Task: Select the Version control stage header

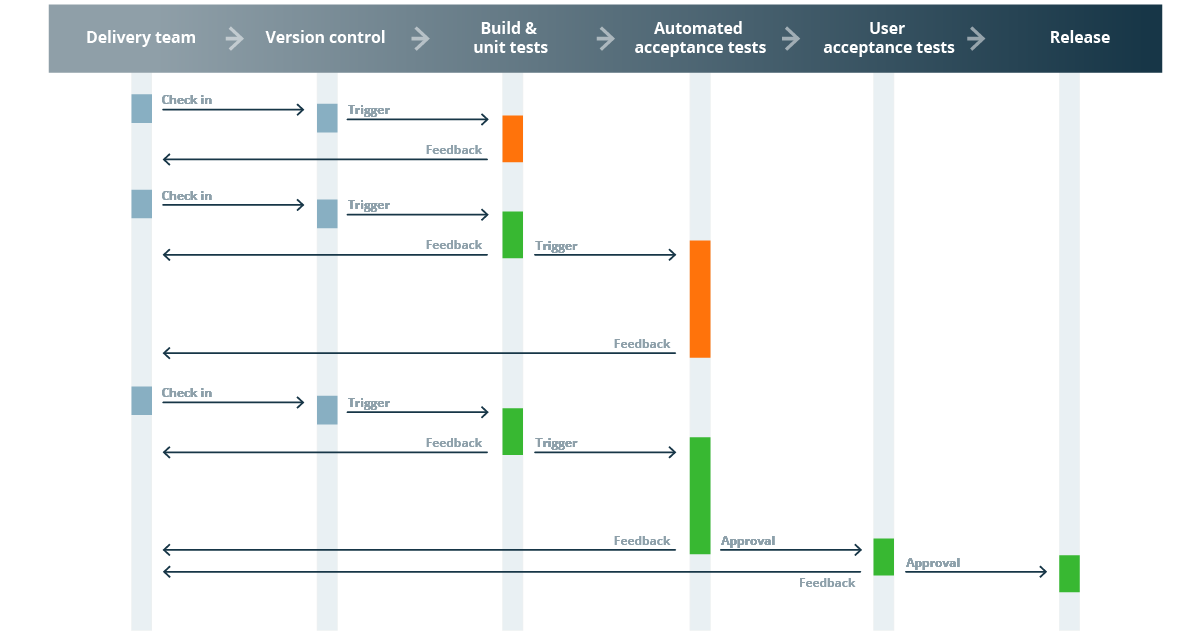Action: 325,38
